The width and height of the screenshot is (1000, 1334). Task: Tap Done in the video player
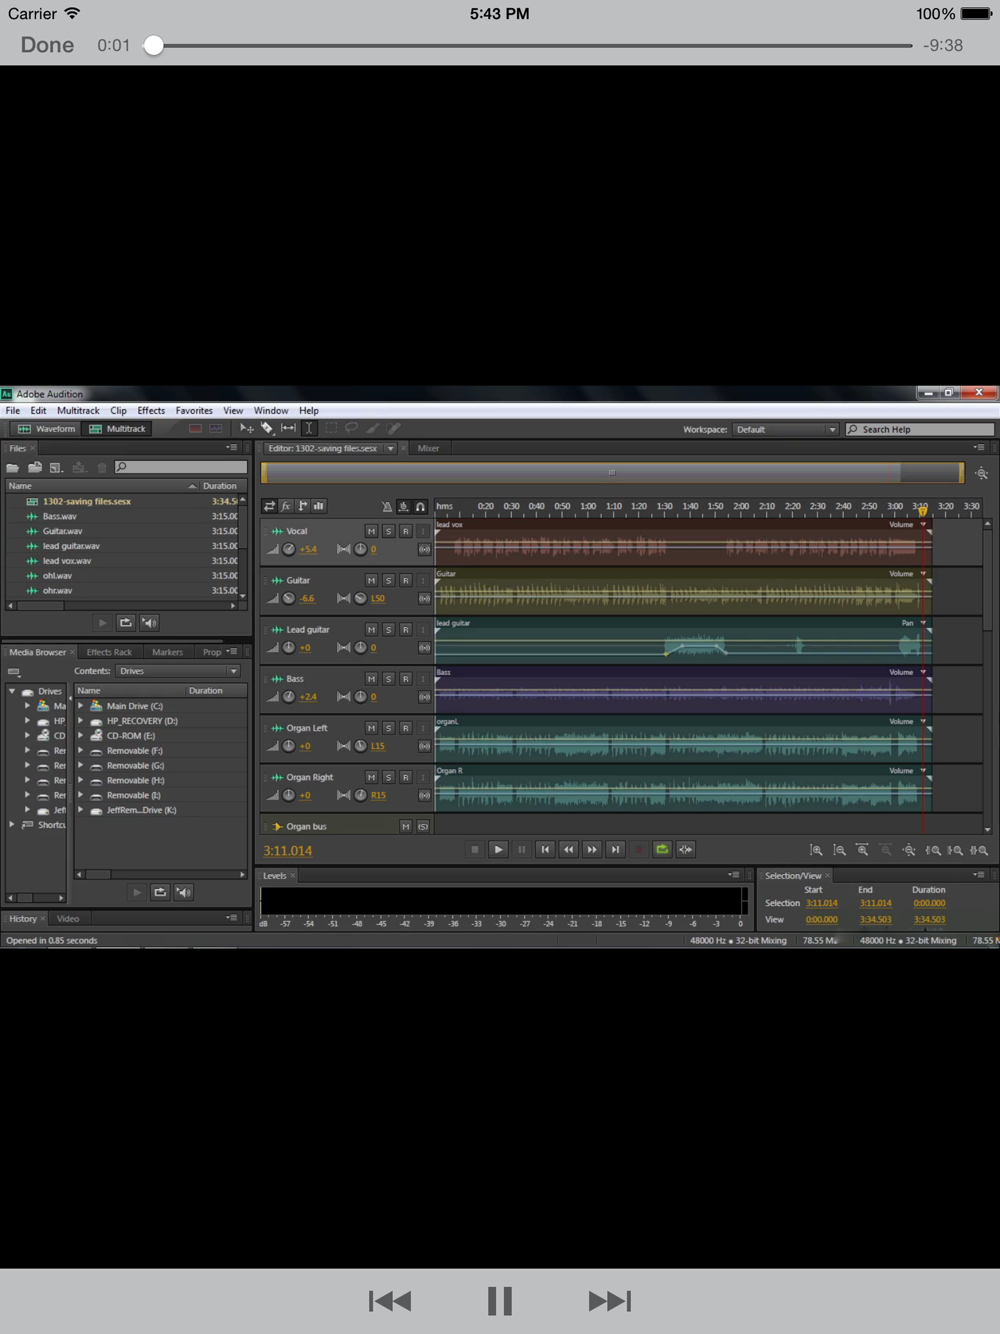[x=47, y=45]
